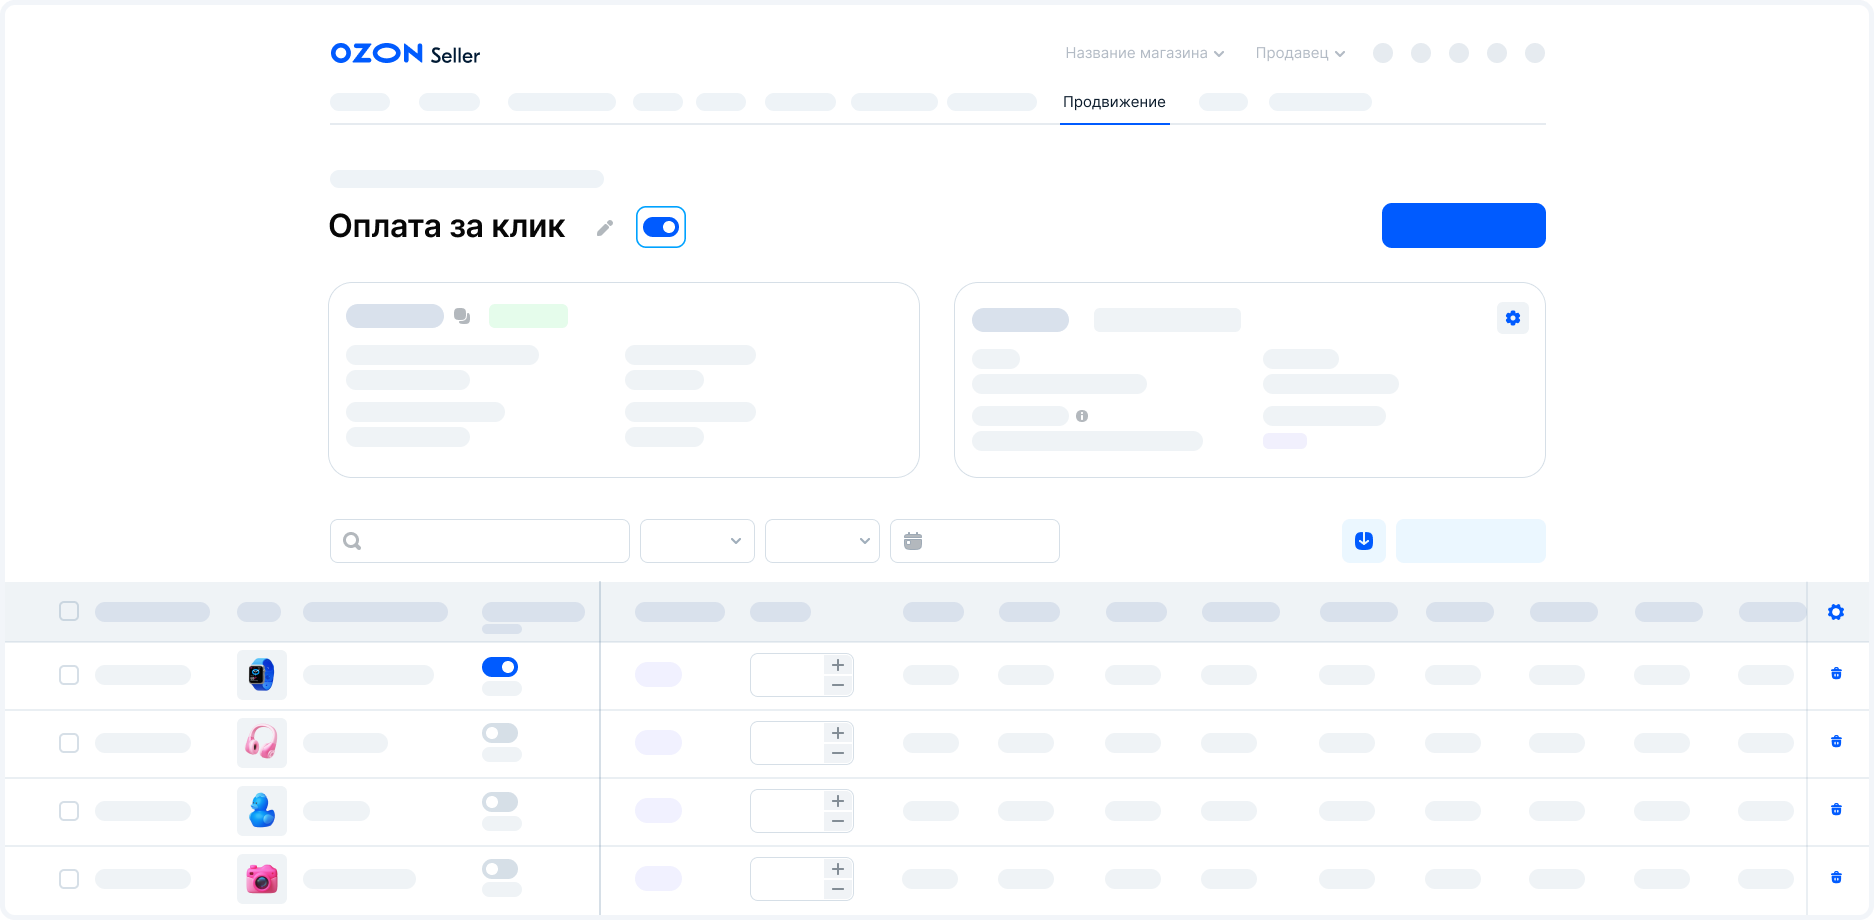
Task: Open the Продавец dropdown menu
Action: point(1300,53)
